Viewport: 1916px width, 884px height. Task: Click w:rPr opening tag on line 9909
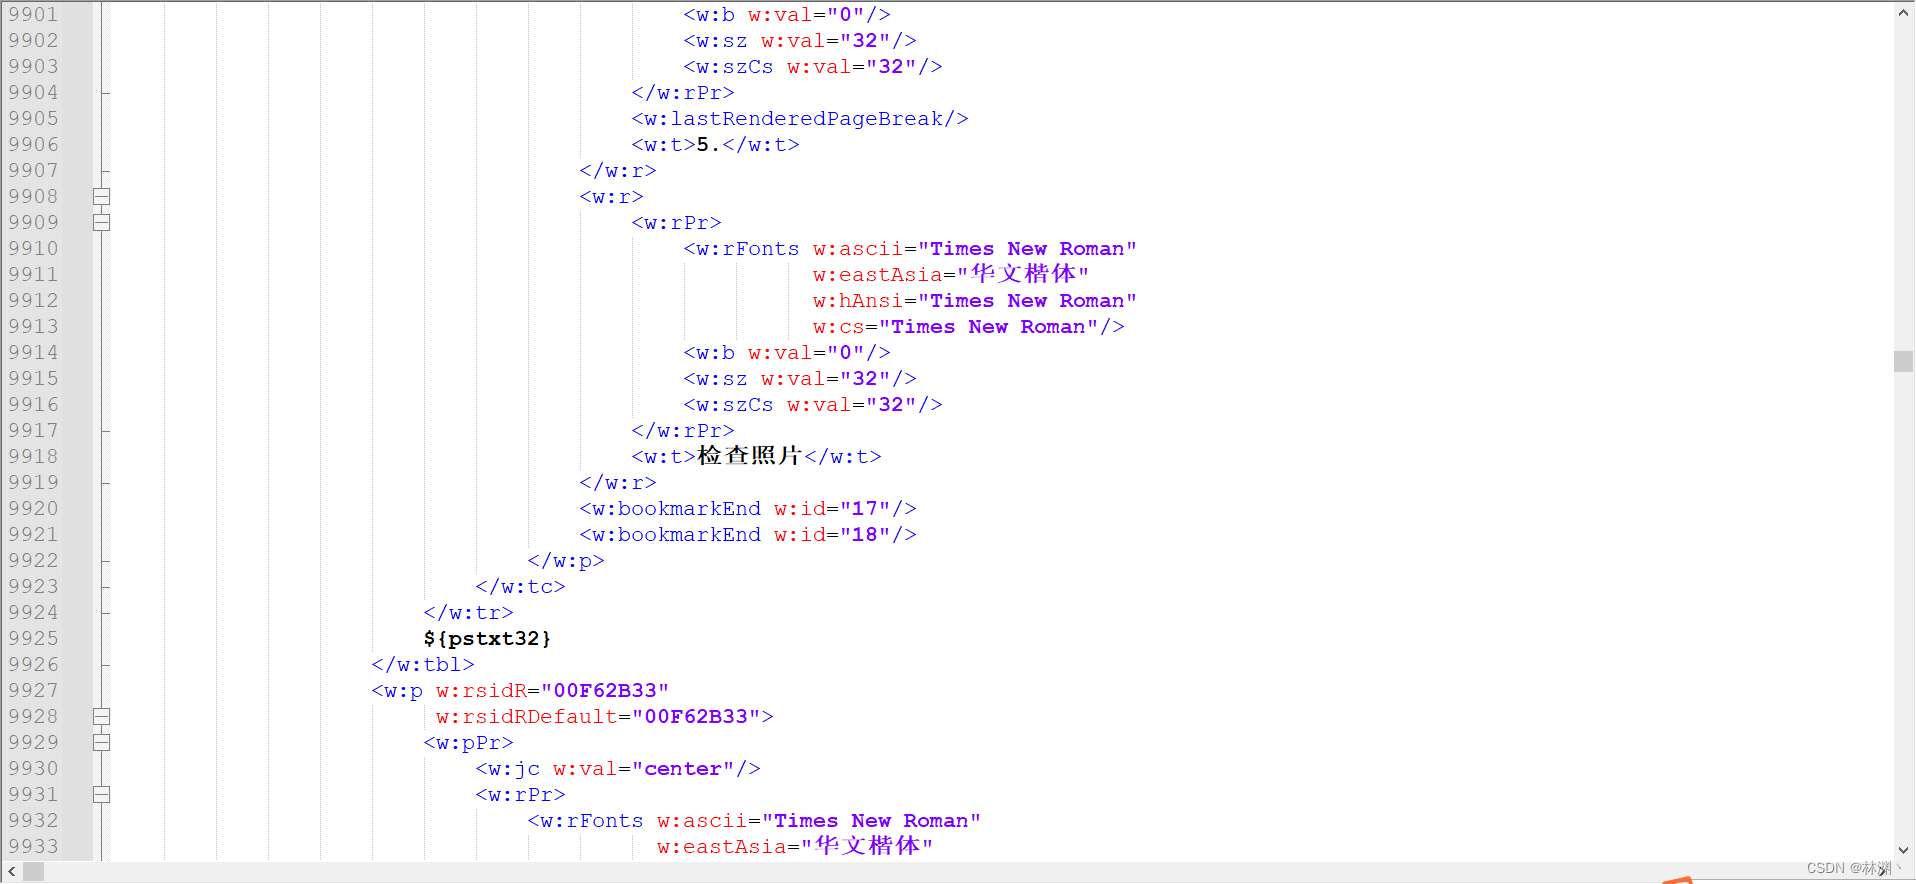[676, 223]
